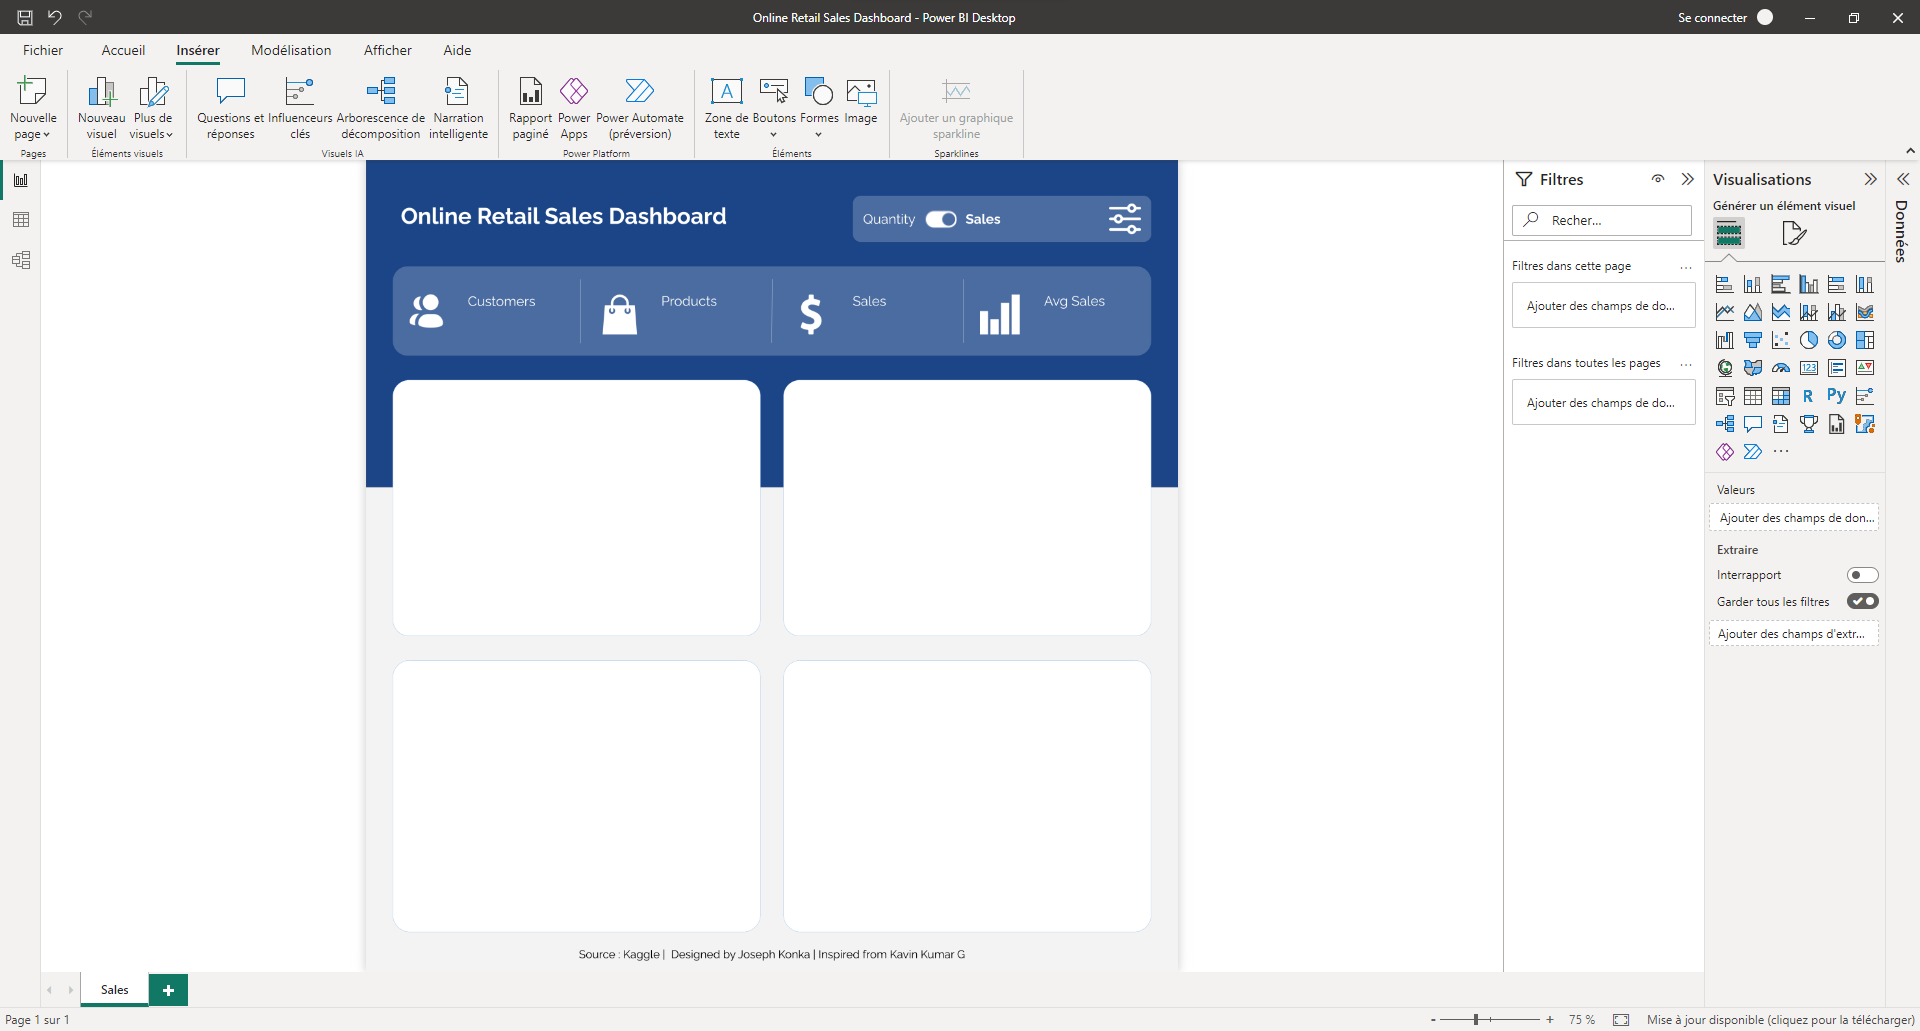Select the KPI visual

pyautogui.click(x=1864, y=369)
